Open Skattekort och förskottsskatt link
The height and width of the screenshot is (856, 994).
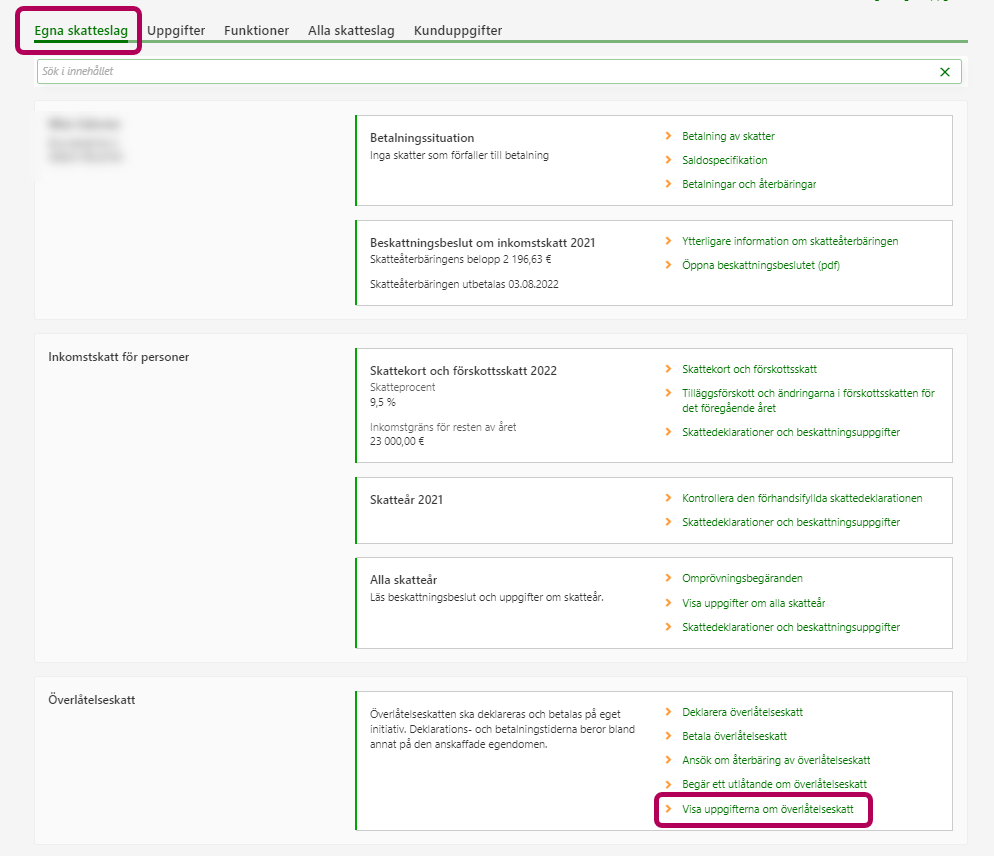756,369
